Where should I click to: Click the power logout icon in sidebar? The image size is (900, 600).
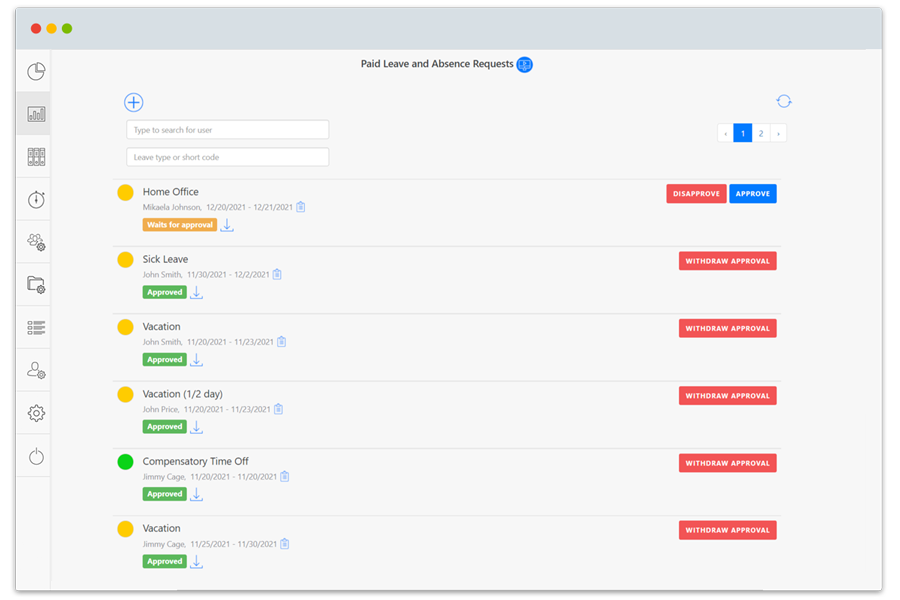pos(36,457)
